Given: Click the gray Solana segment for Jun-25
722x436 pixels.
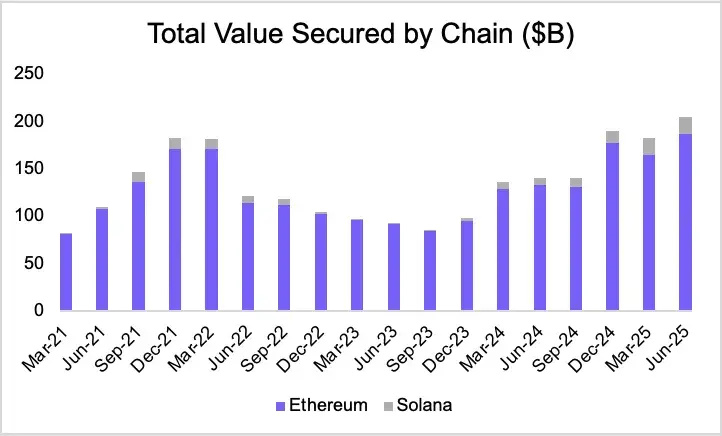Looking at the screenshot, I should pyautogui.click(x=685, y=126).
